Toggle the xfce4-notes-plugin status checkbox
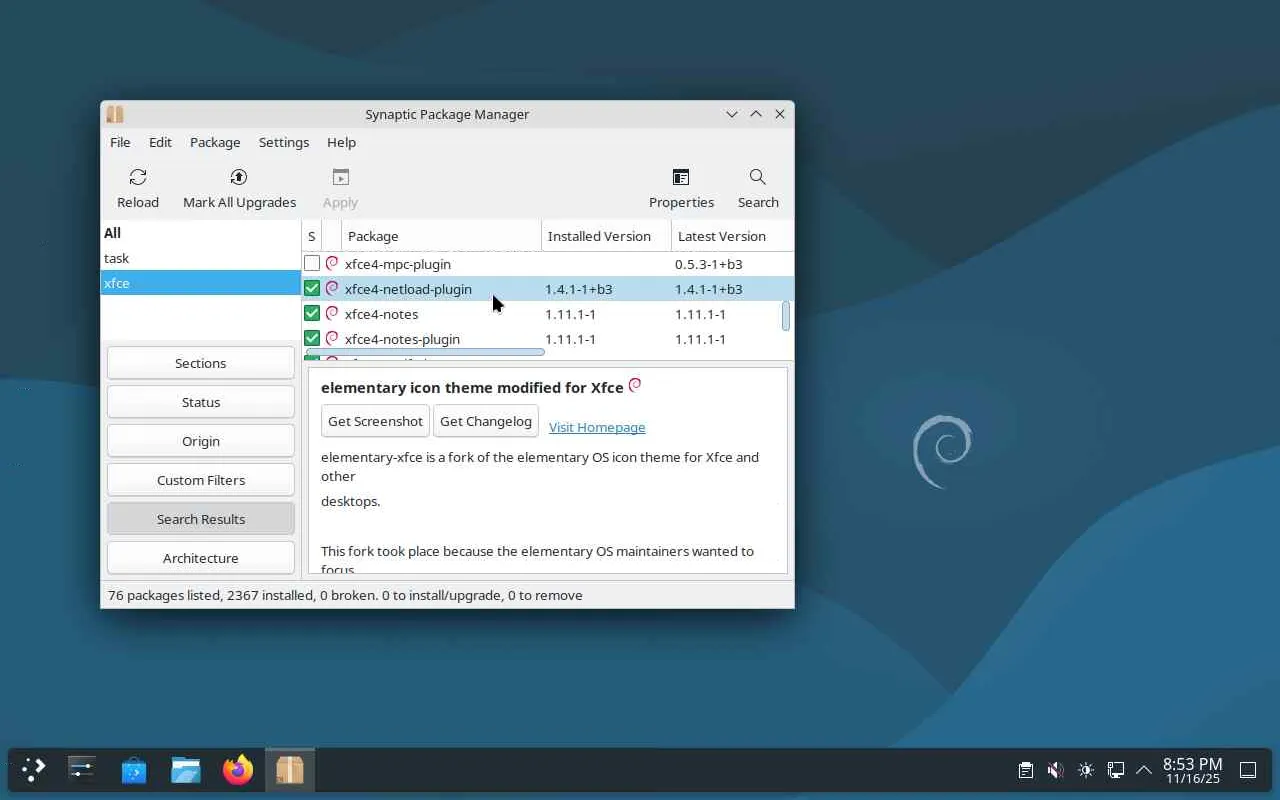1280x800 pixels. [312, 339]
